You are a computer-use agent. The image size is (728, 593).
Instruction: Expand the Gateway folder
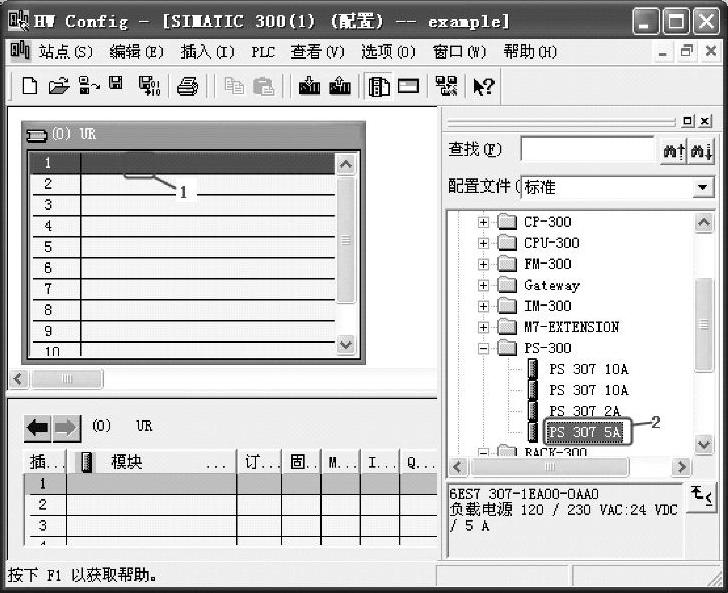coord(483,285)
